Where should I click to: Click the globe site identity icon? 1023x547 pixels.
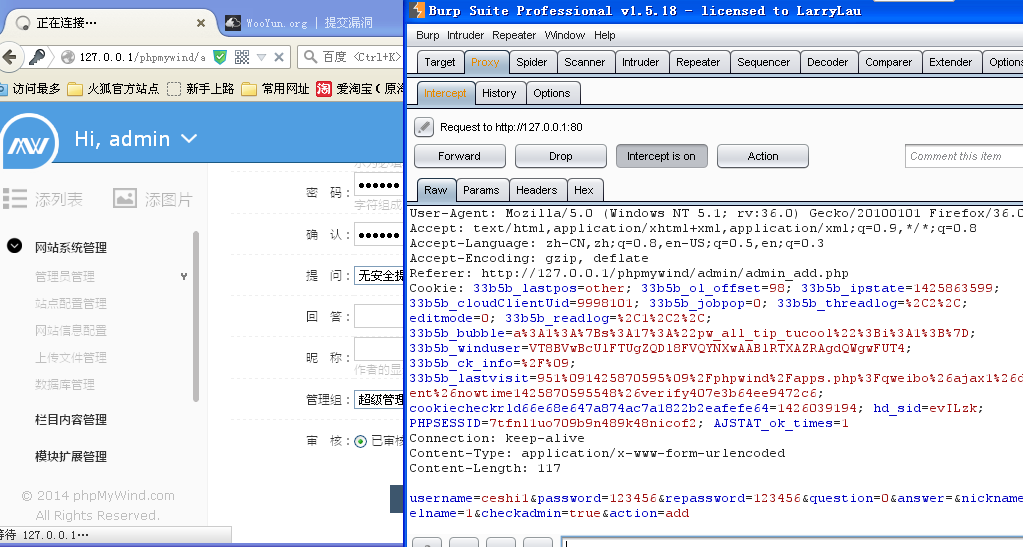pyautogui.click(x=68, y=57)
